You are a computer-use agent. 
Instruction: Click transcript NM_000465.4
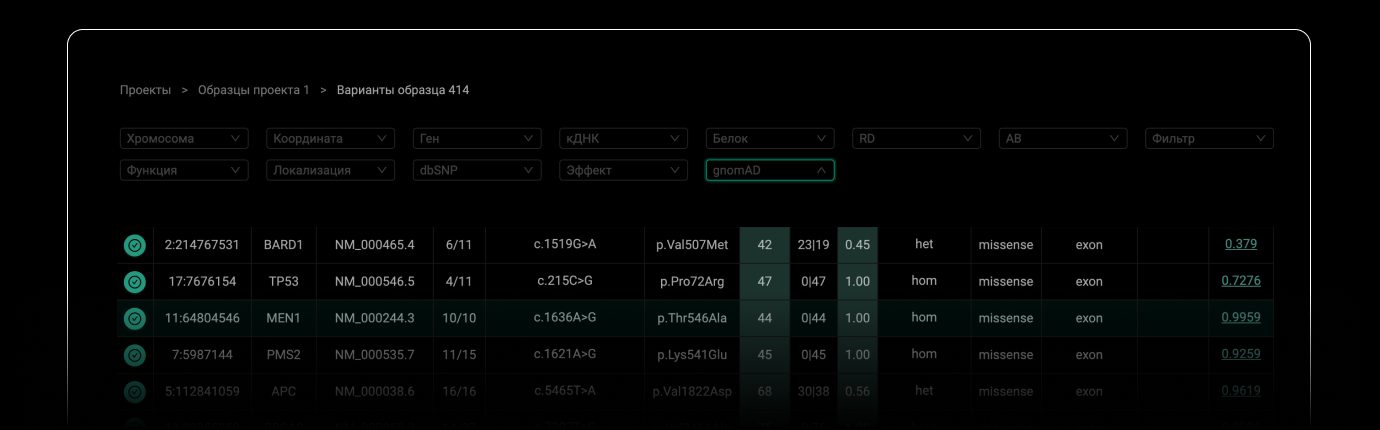[x=374, y=245]
